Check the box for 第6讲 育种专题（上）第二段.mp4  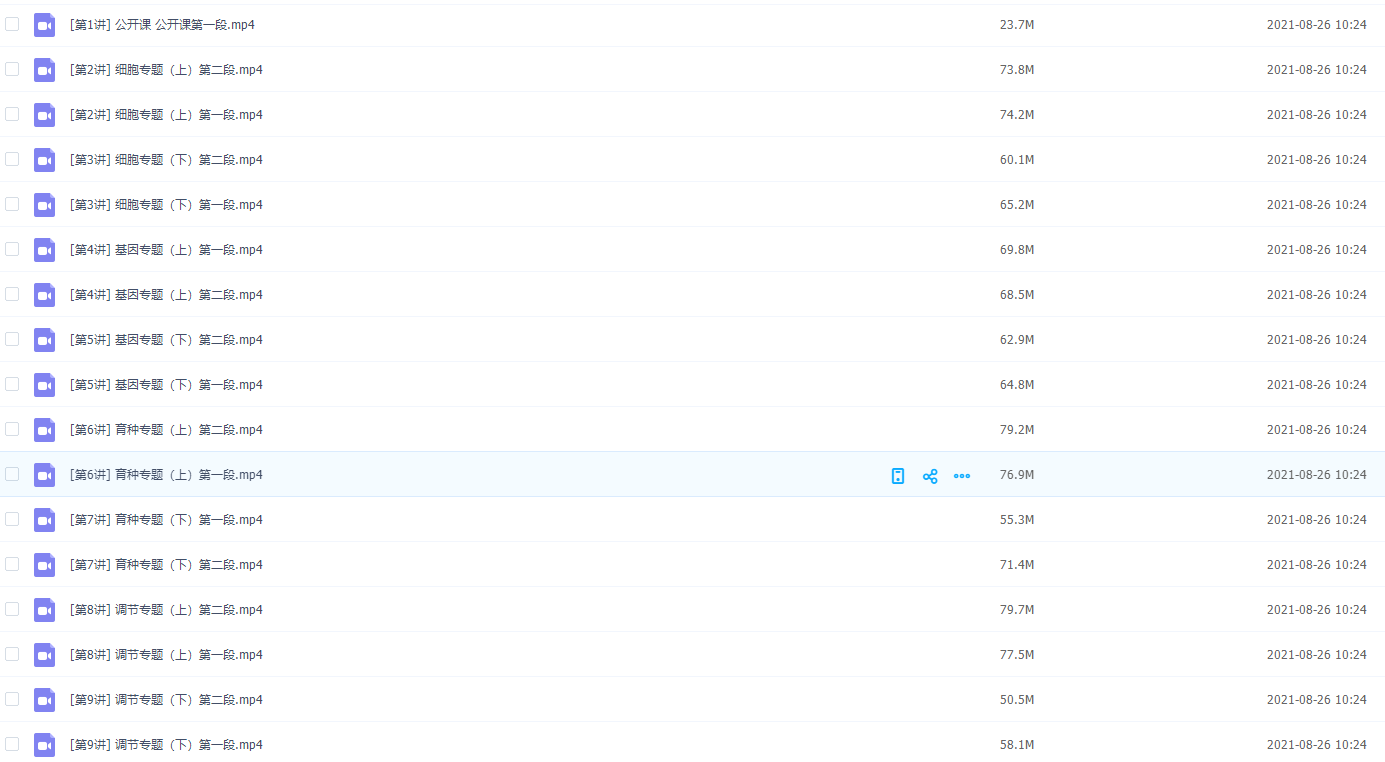[12, 429]
